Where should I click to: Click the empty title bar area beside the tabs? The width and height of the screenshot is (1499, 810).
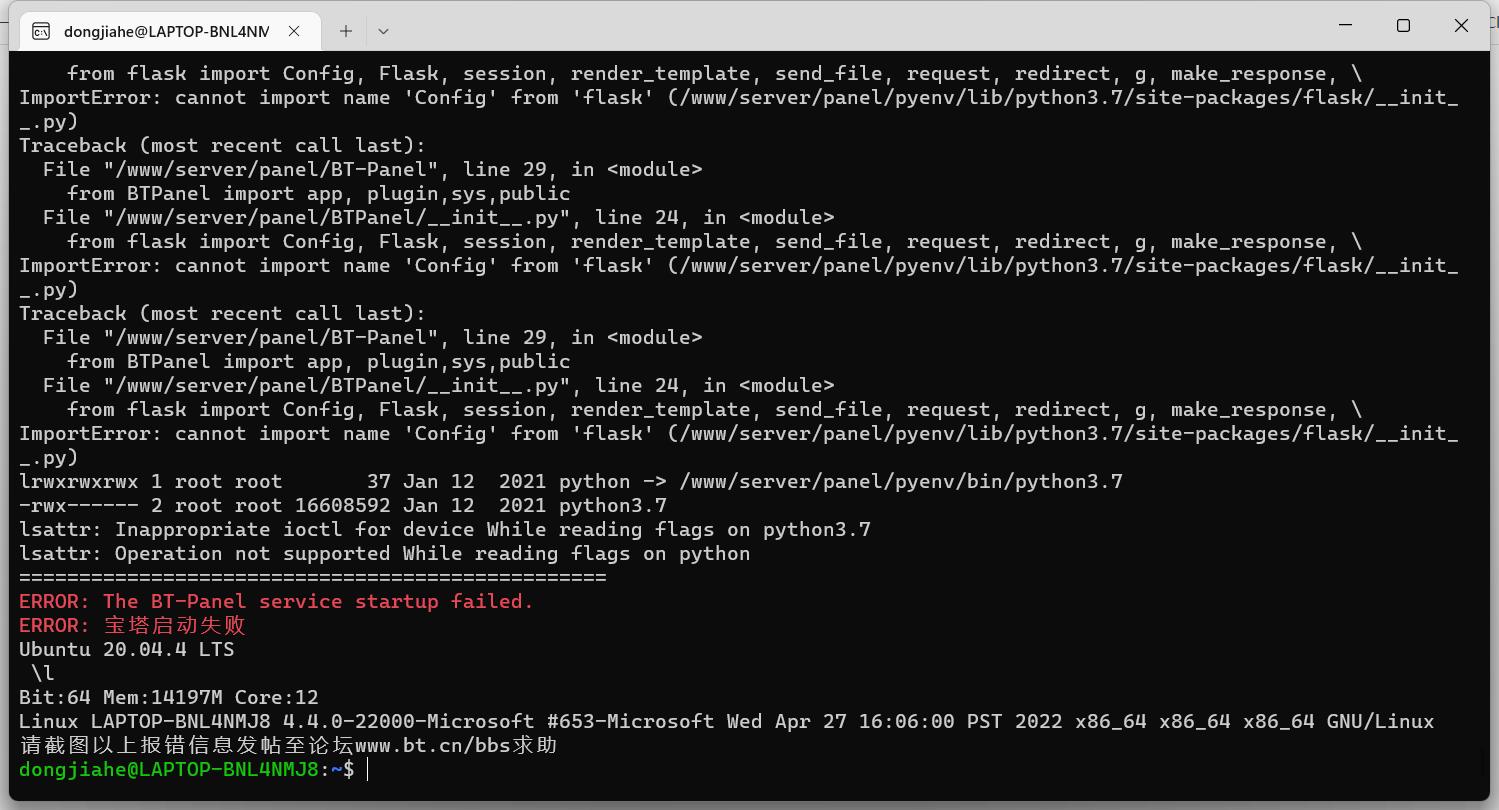(x=850, y=26)
